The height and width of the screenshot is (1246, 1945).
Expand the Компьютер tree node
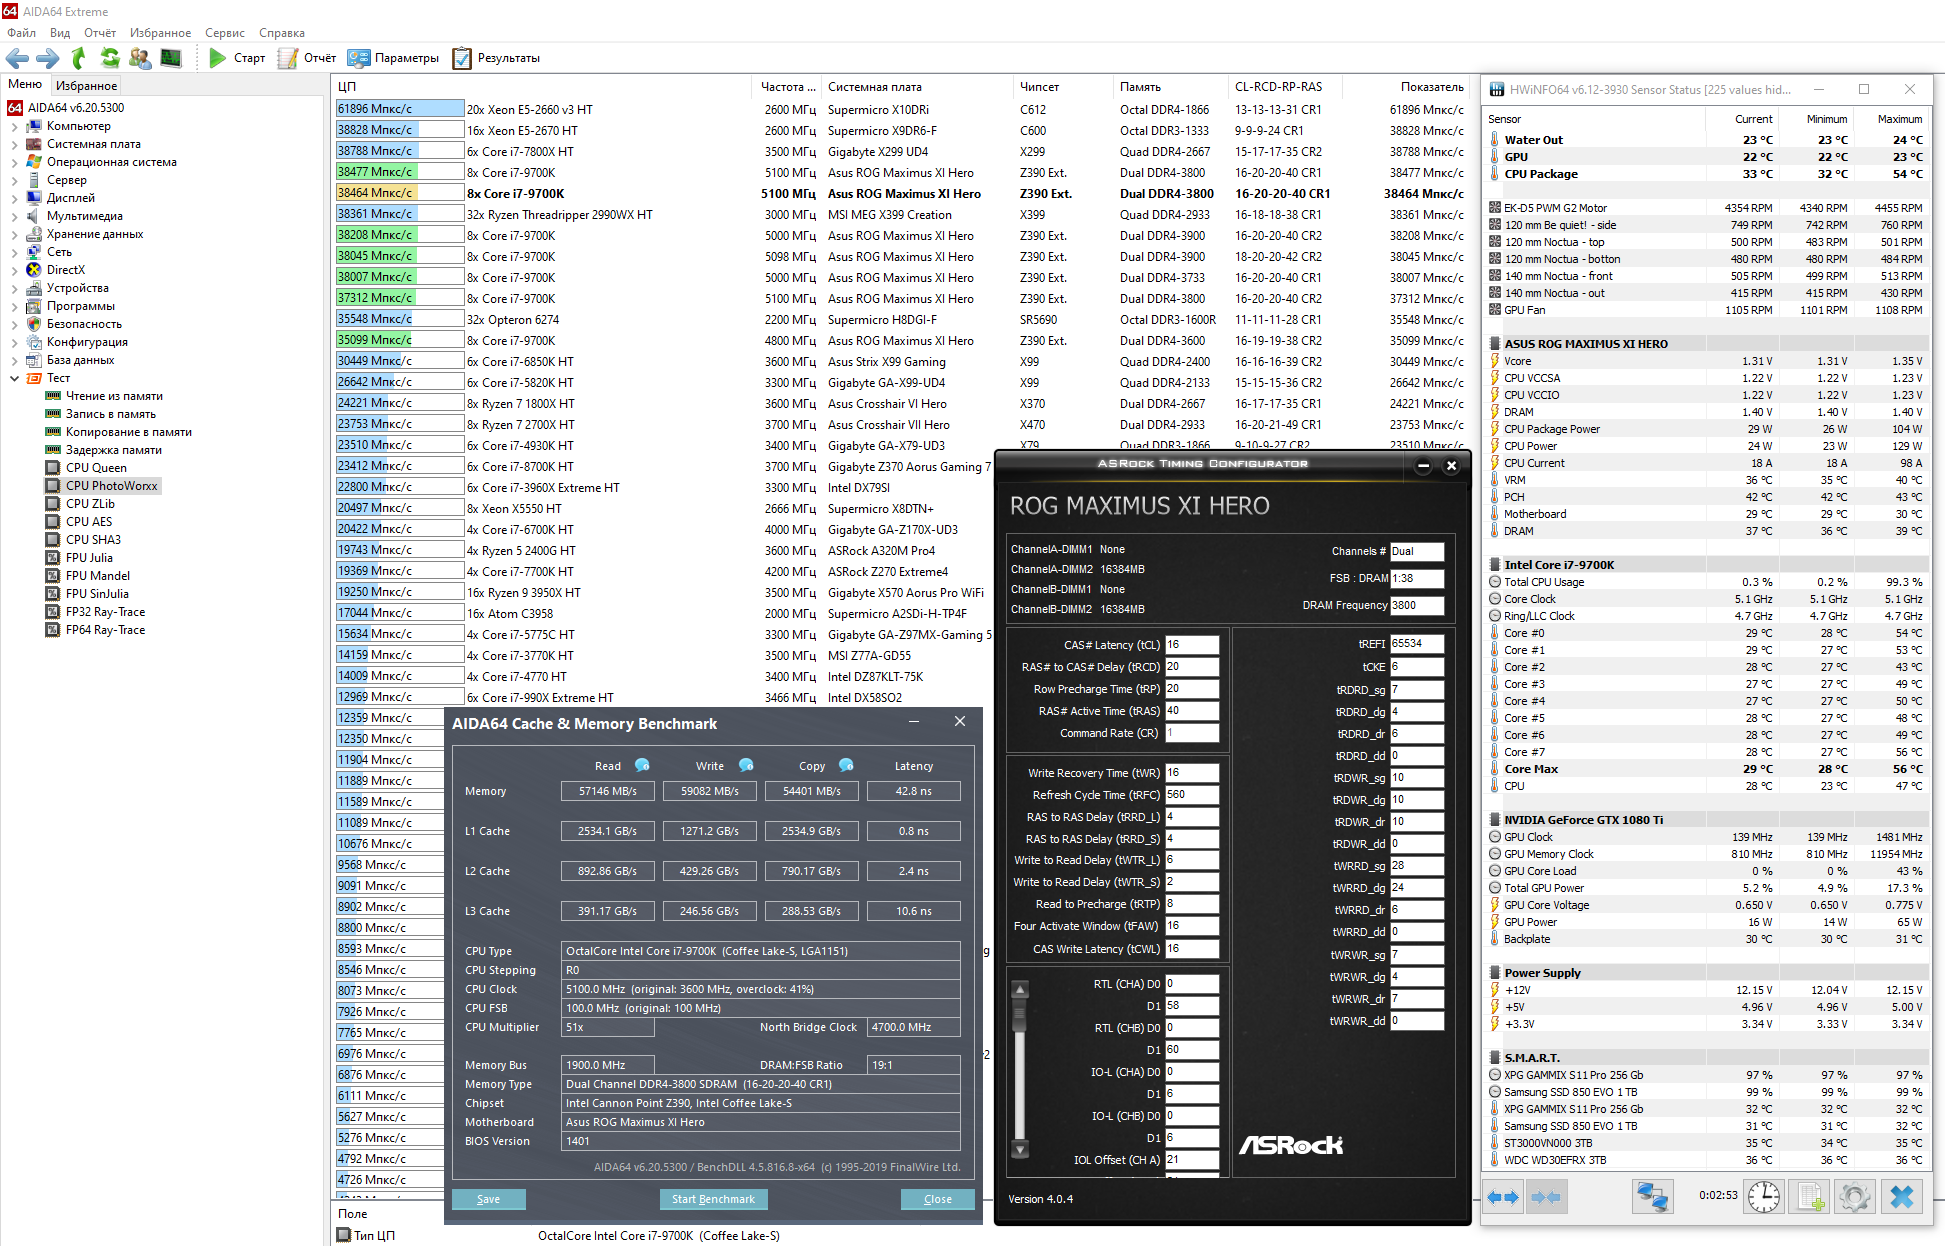14,126
